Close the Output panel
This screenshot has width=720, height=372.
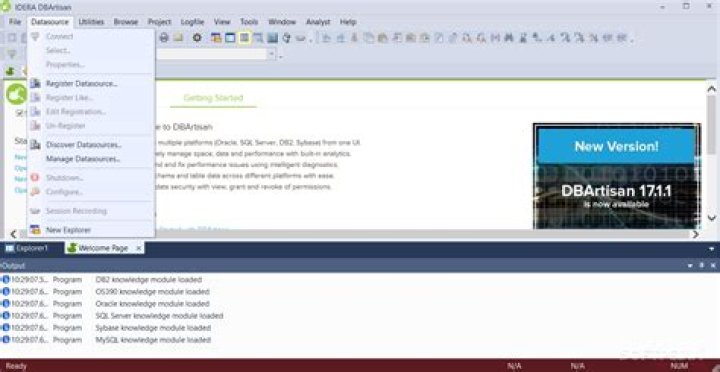click(713, 265)
